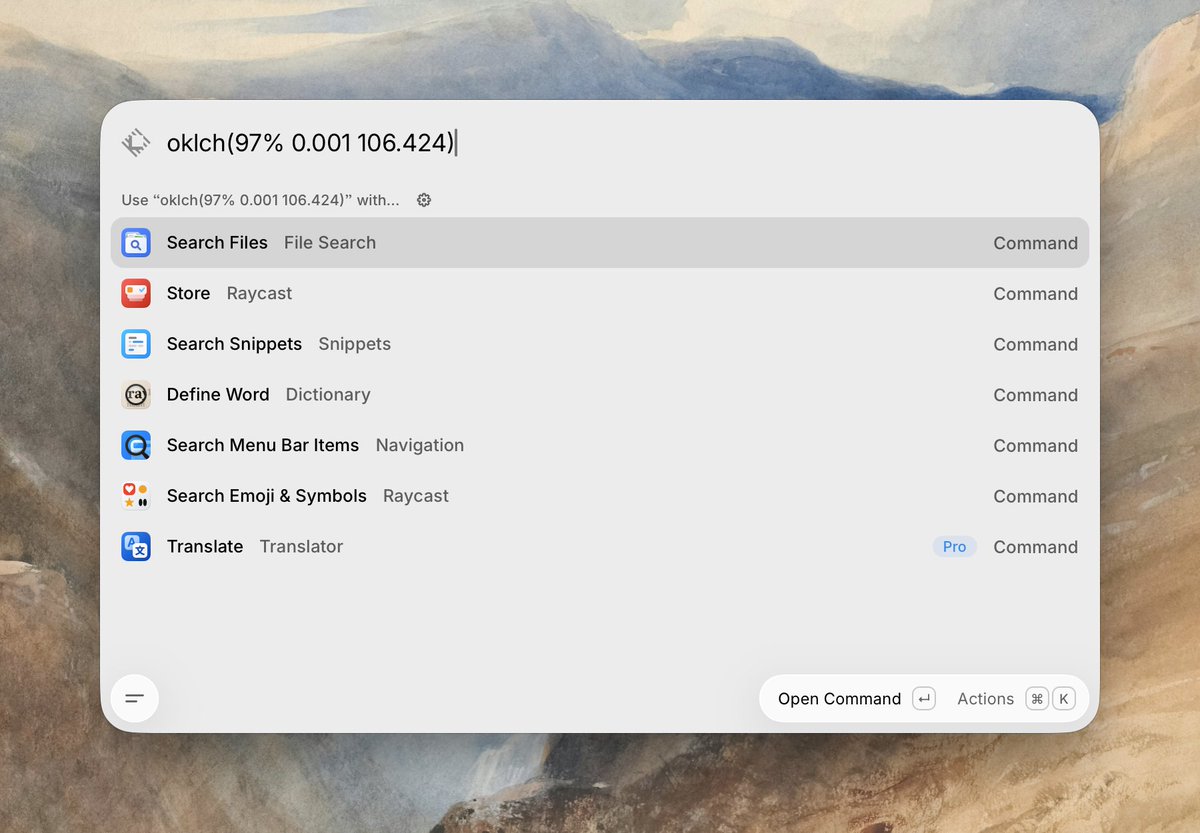
Task: Click the "Use oklch... with..." label
Action: tap(260, 200)
